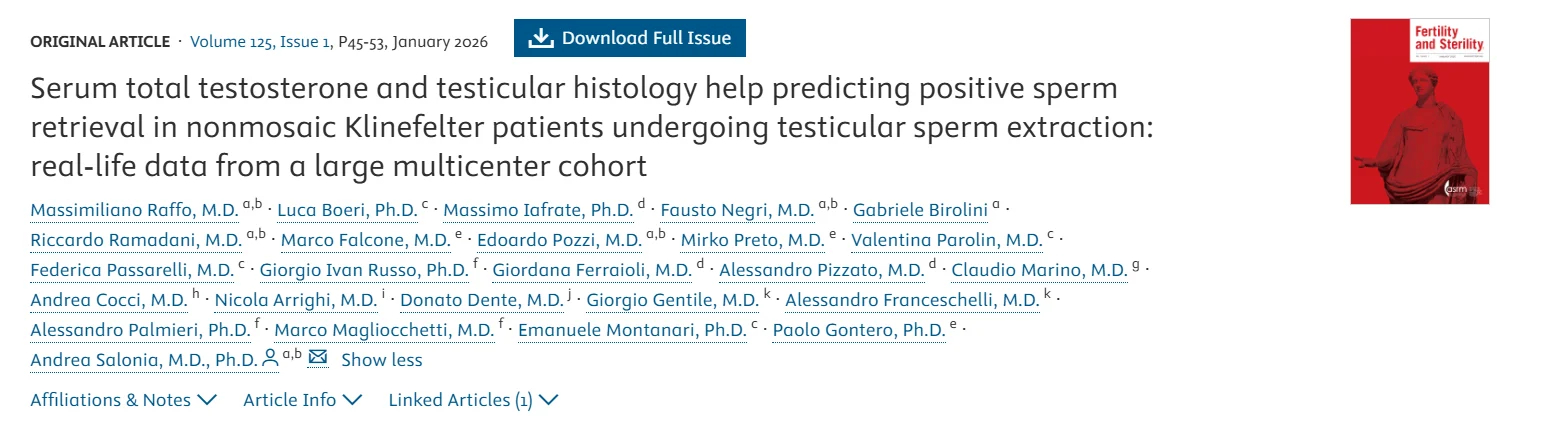Expand the Linked Articles (1) section
The height and width of the screenshot is (422, 1552).
tap(473, 400)
